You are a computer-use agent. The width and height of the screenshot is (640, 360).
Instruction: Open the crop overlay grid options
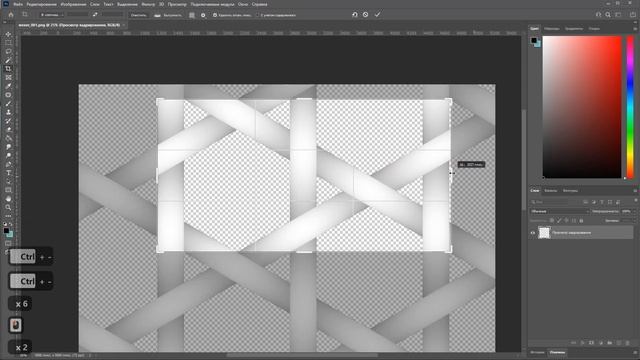tap(192, 15)
